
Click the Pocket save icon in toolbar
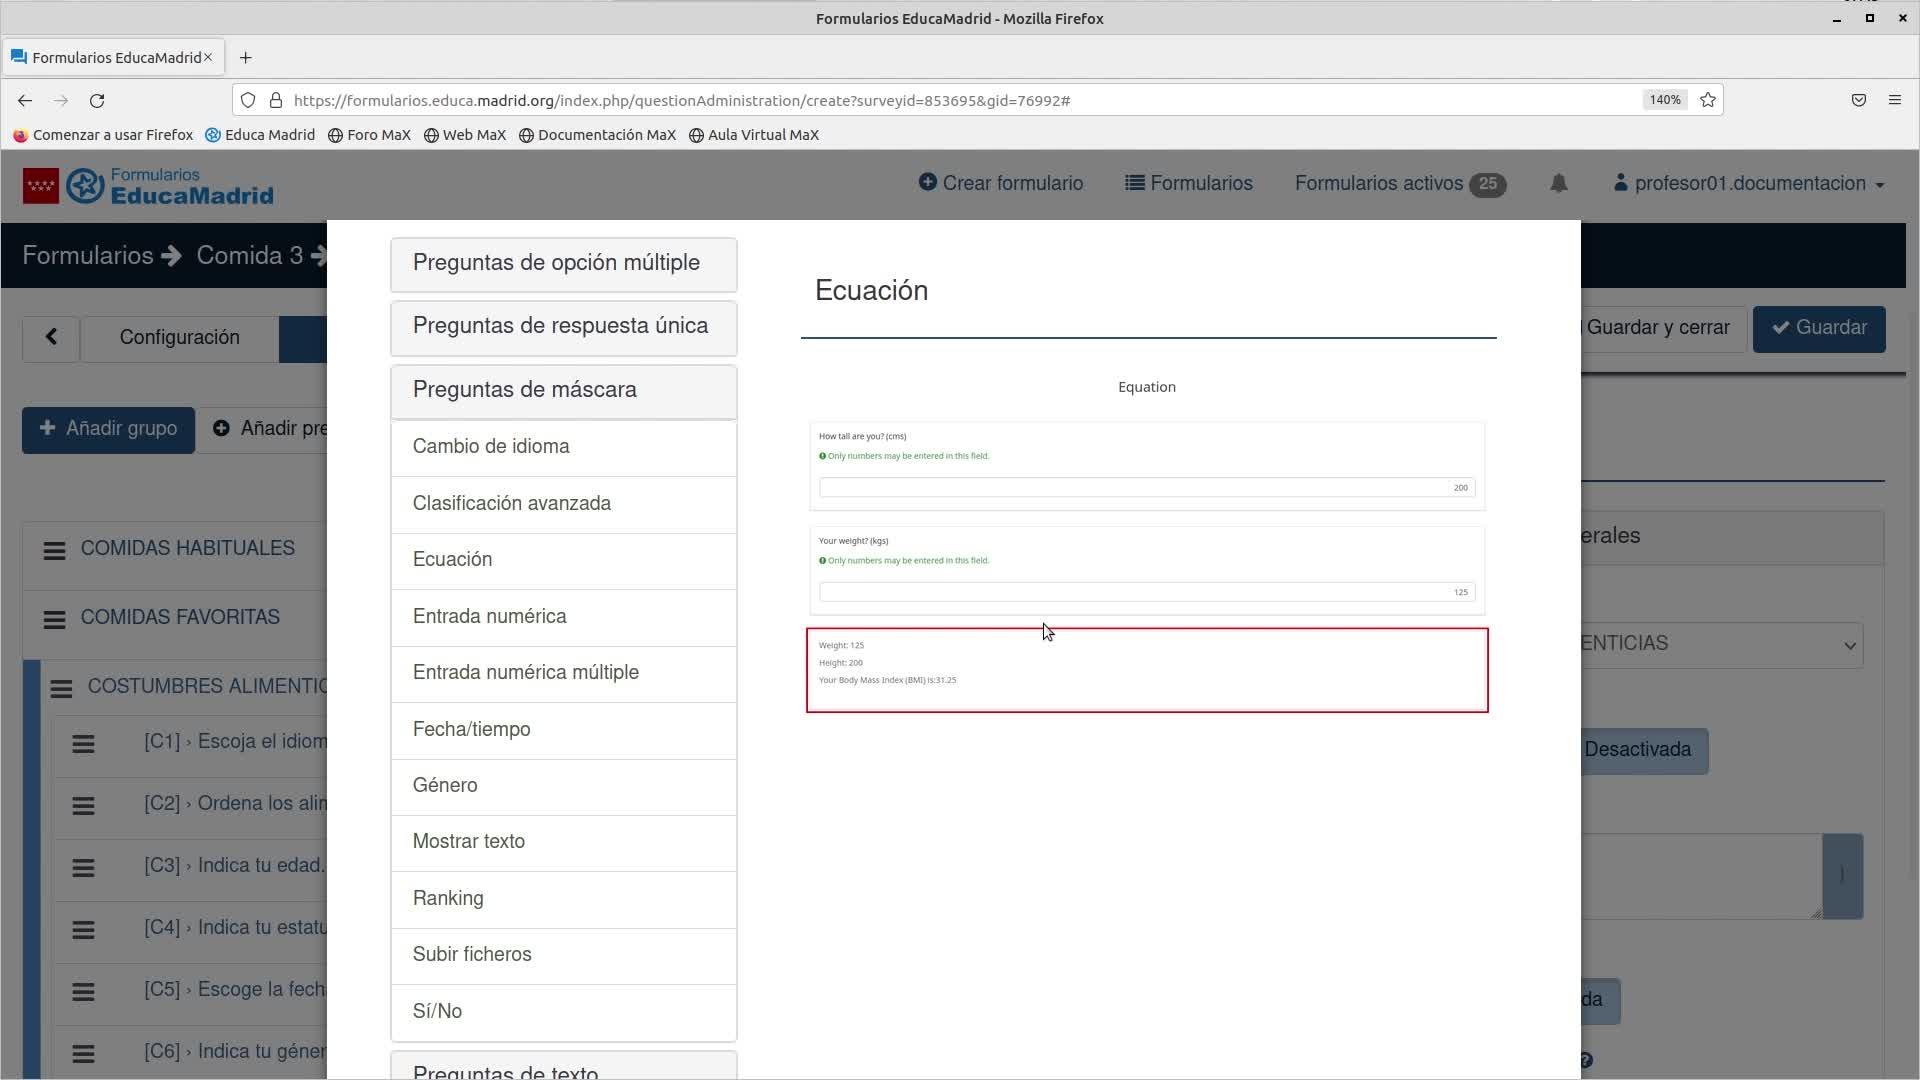tap(1858, 100)
